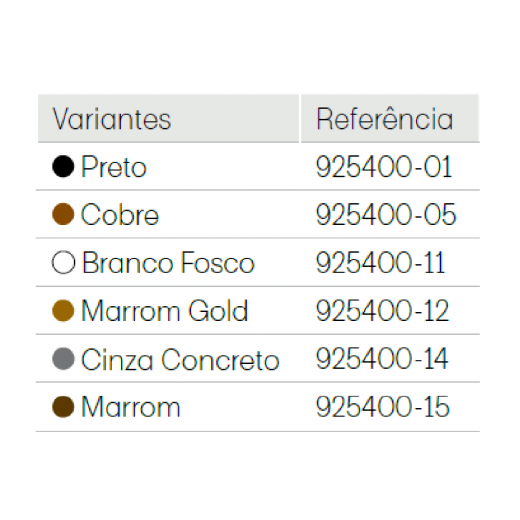Image resolution: width=520 pixels, height=520 pixels.
Task: Click the black Preto color swatch
Action: pos(63,166)
